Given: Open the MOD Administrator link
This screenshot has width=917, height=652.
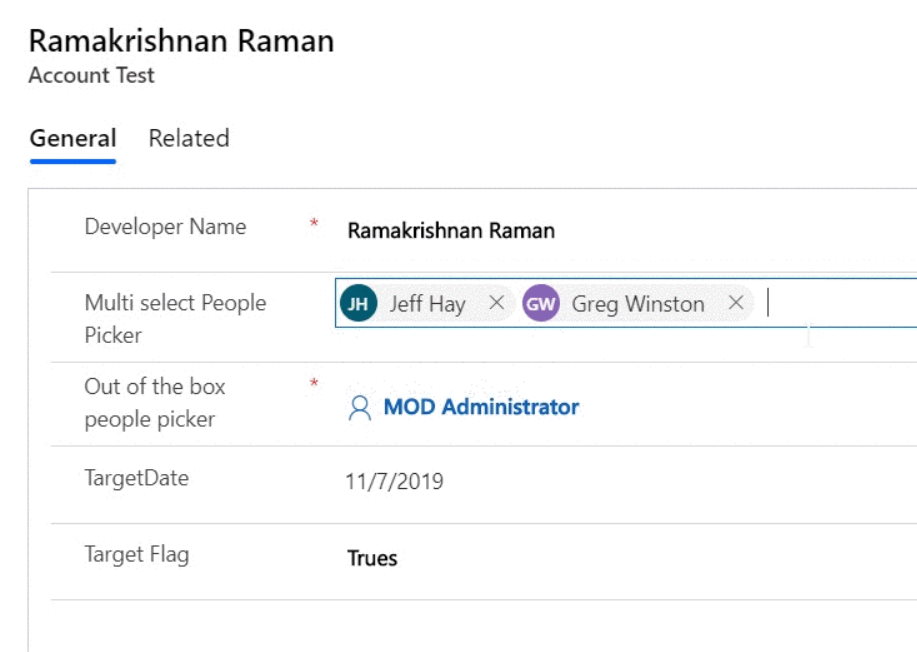Looking at the screenshot, I should (x=481, y=407).
